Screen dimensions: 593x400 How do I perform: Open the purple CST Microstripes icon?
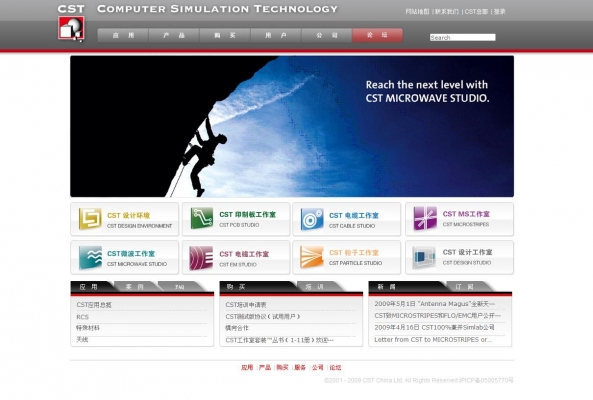click(x=425, y=218)
